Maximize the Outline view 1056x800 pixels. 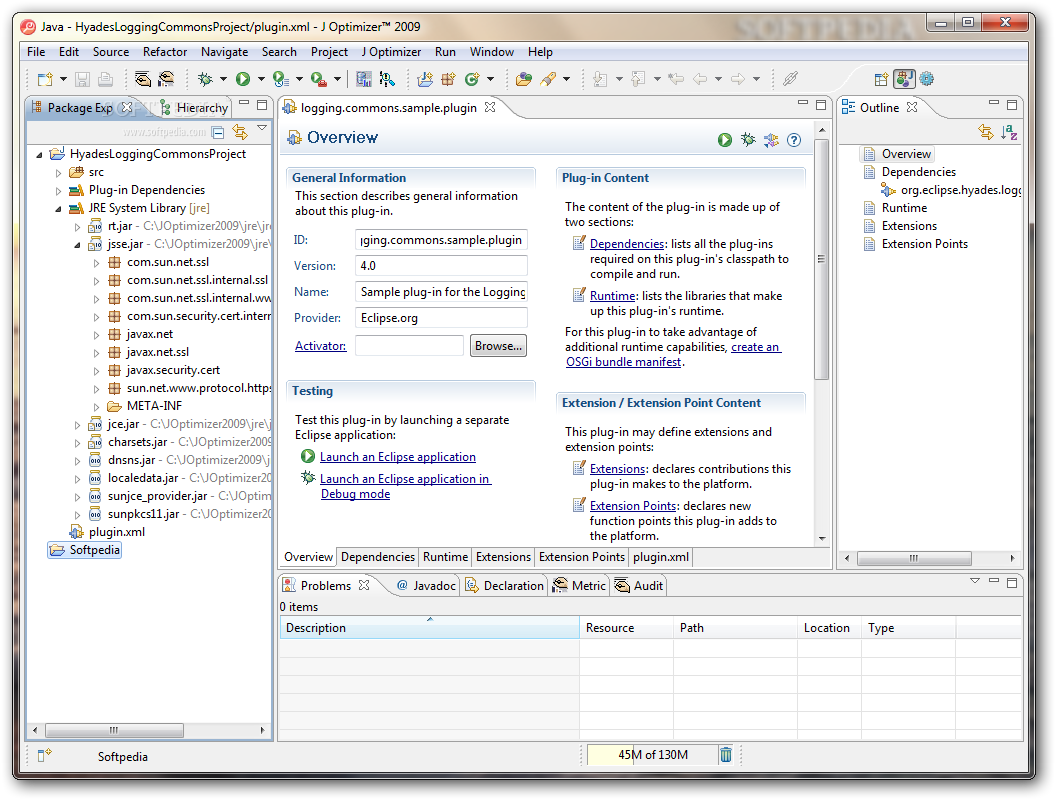pyautogui.click(x=1012, y=104)
